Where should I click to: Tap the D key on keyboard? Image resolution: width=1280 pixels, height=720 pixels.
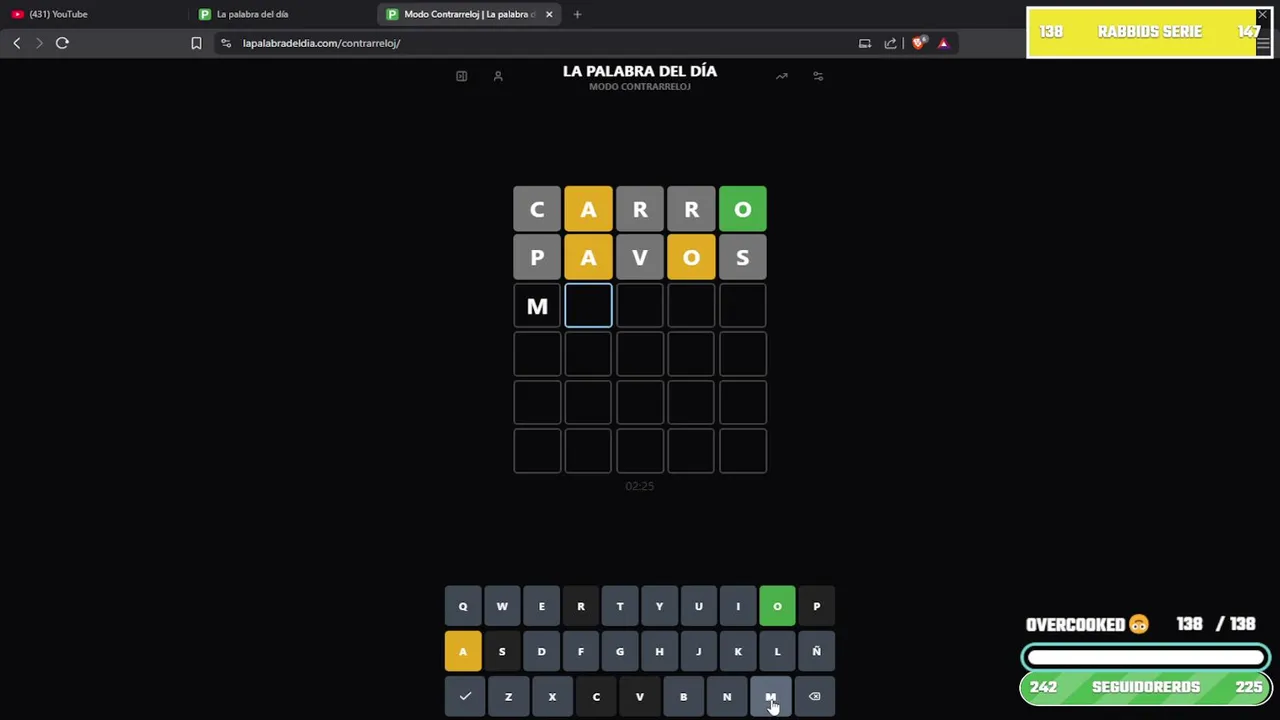[541, 652]
